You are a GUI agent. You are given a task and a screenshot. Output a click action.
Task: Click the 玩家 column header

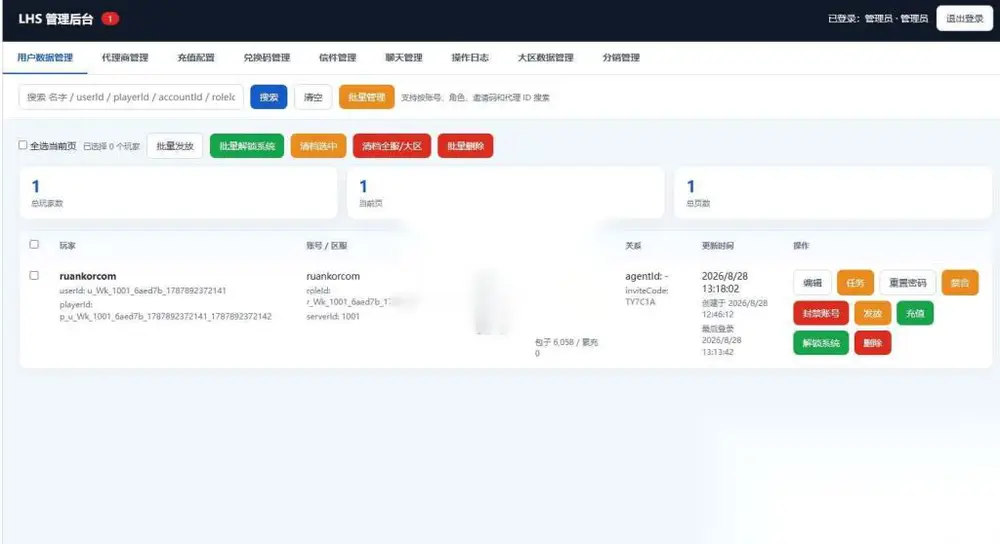[68, 246]
